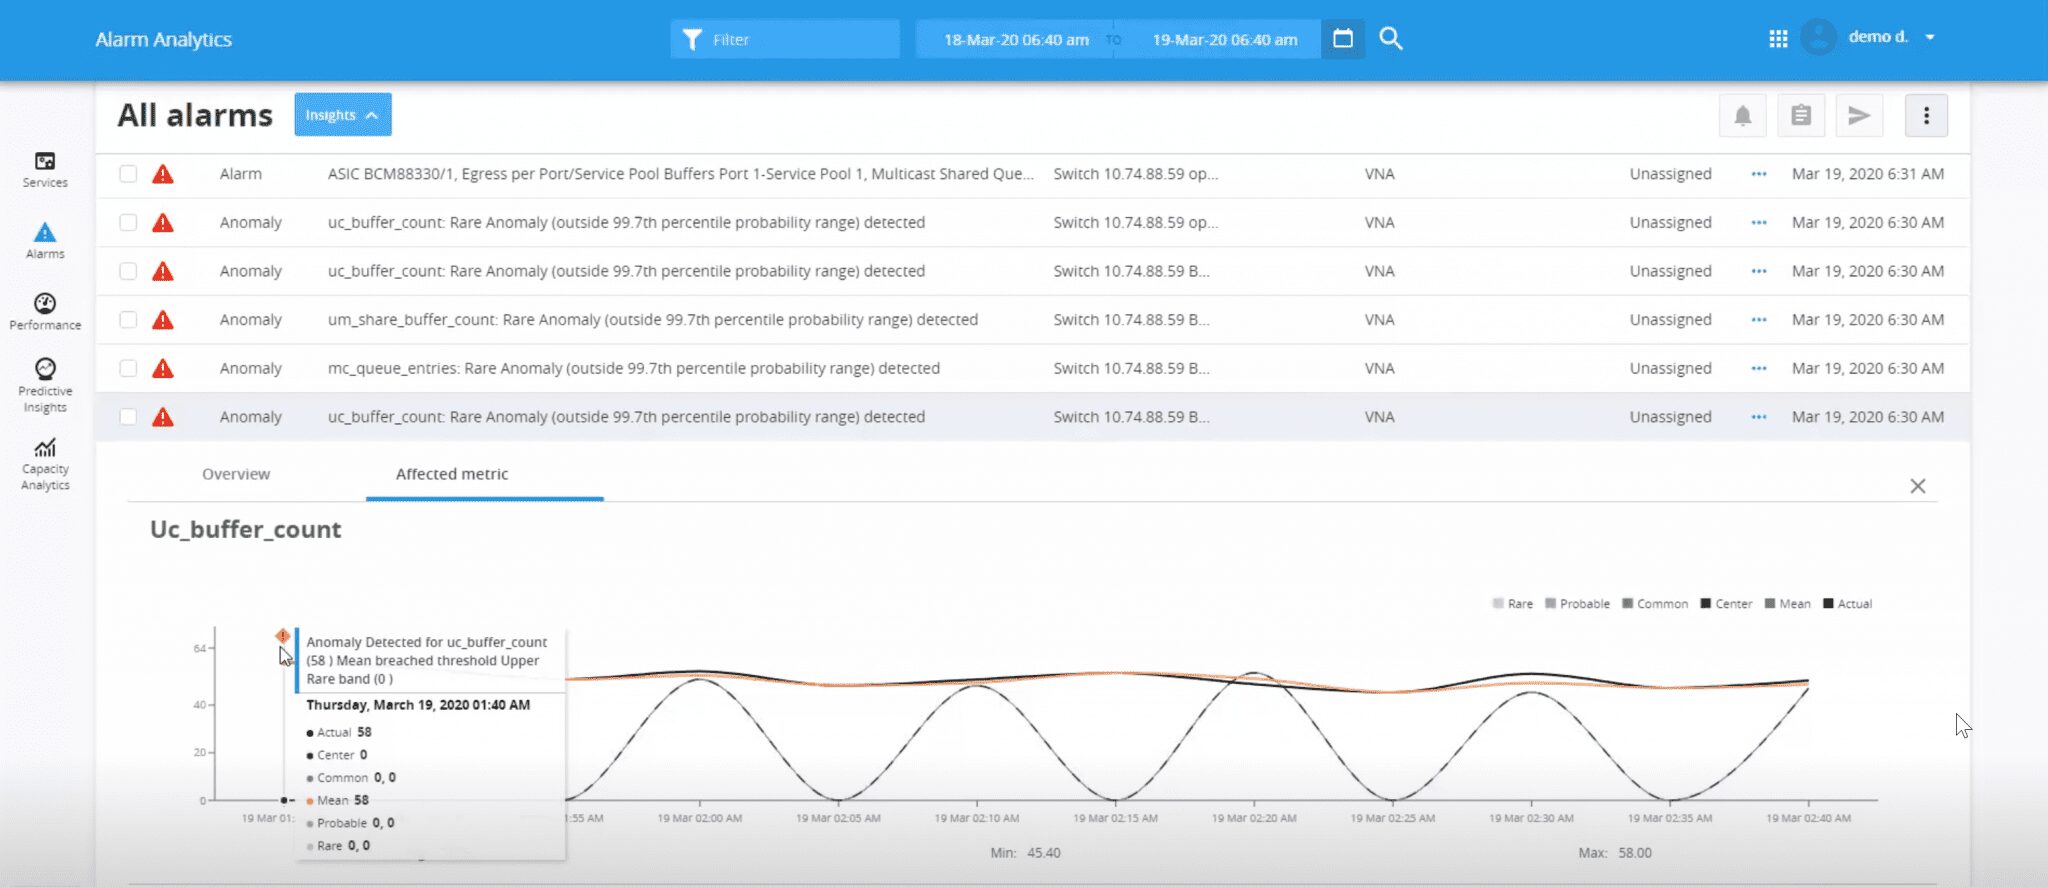
Task: Click ASIC BCM88330/1 alarm description text
Action: pos(681,174)
